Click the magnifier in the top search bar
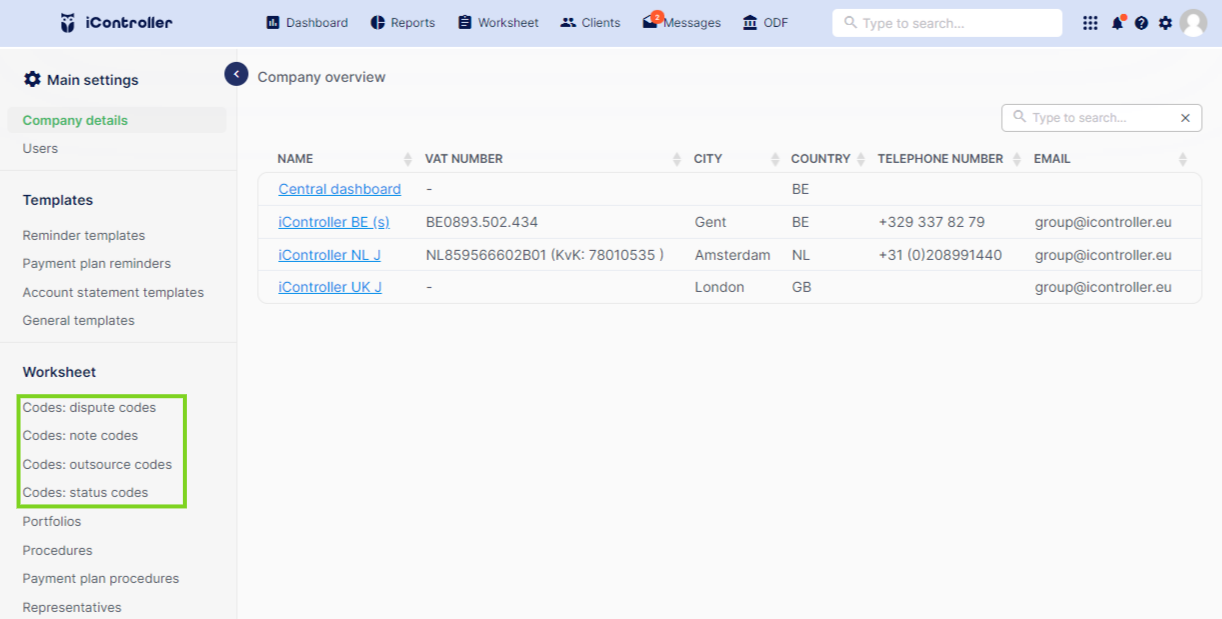 click(851, 22)
